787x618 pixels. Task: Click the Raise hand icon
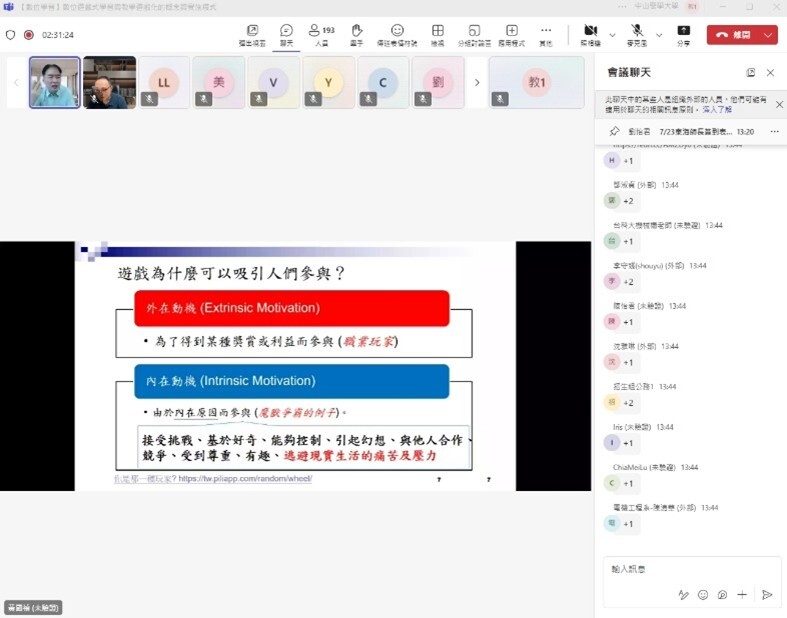click(356, 34)
